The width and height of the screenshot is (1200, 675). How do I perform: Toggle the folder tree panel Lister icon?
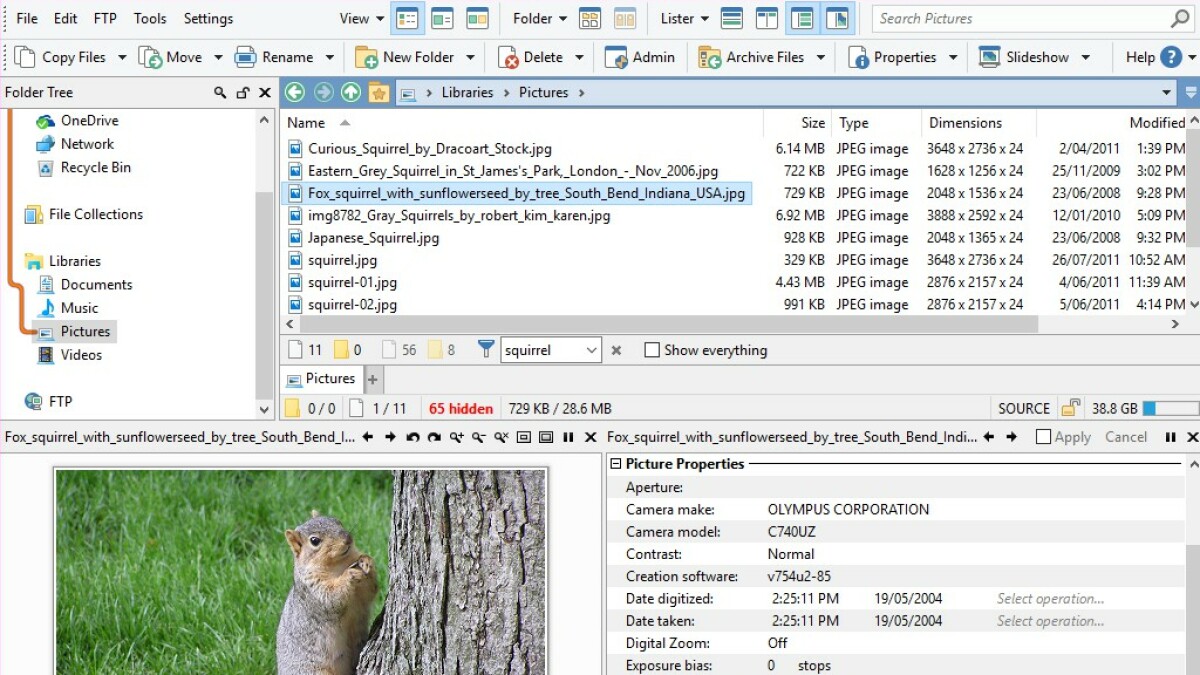[x=802, y=18]
